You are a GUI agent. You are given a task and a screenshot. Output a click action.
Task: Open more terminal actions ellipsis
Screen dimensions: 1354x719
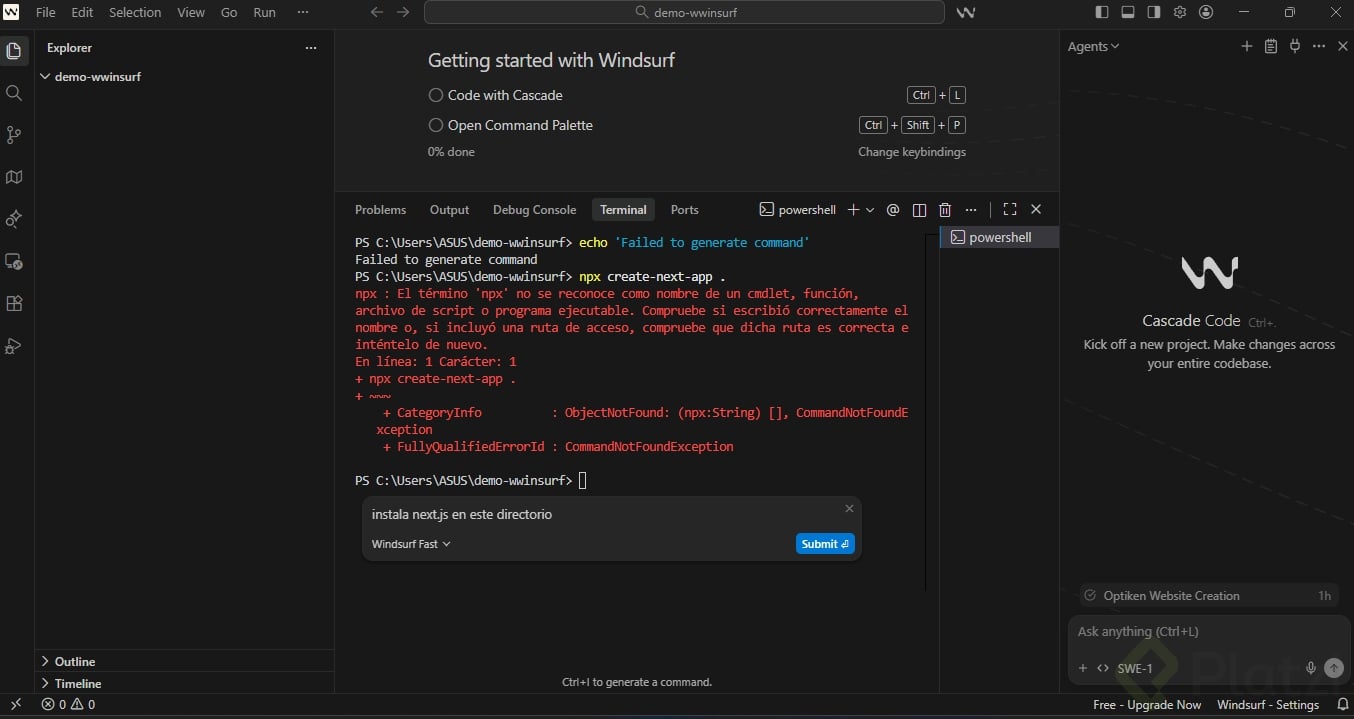(x=970, y=210)
